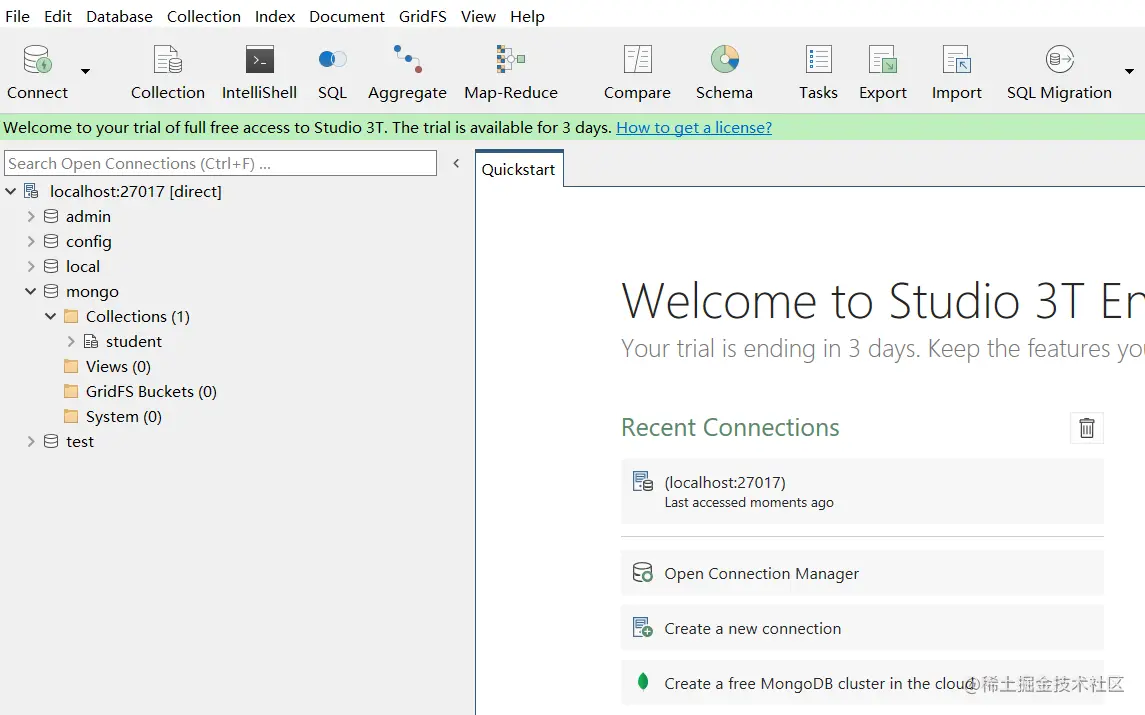Open the View menu
This screenshot has width=1145, height=715.
[478, 16]
